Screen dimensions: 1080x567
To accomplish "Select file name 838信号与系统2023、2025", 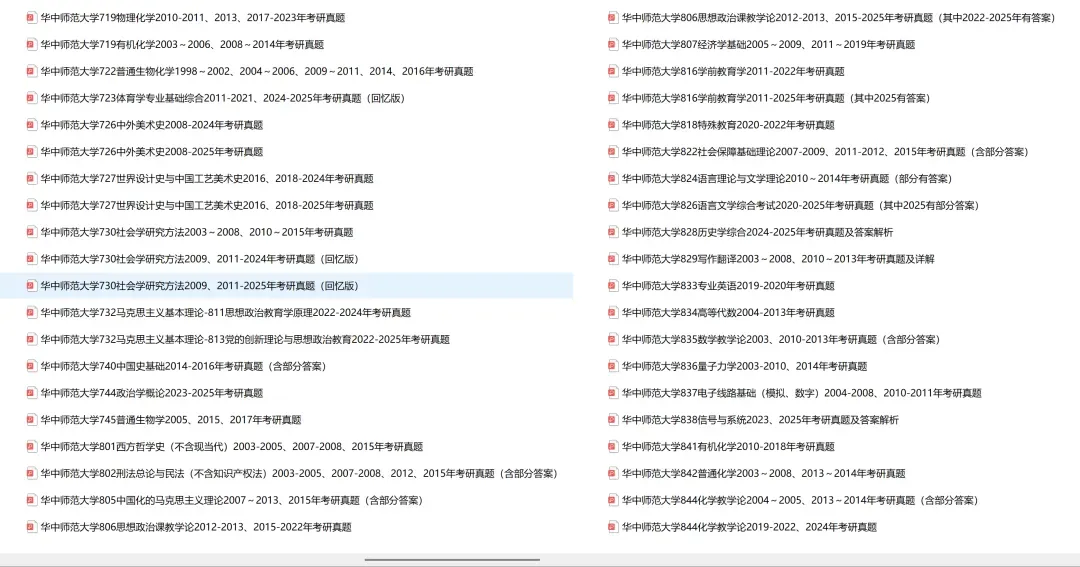I will pos(760,420).
